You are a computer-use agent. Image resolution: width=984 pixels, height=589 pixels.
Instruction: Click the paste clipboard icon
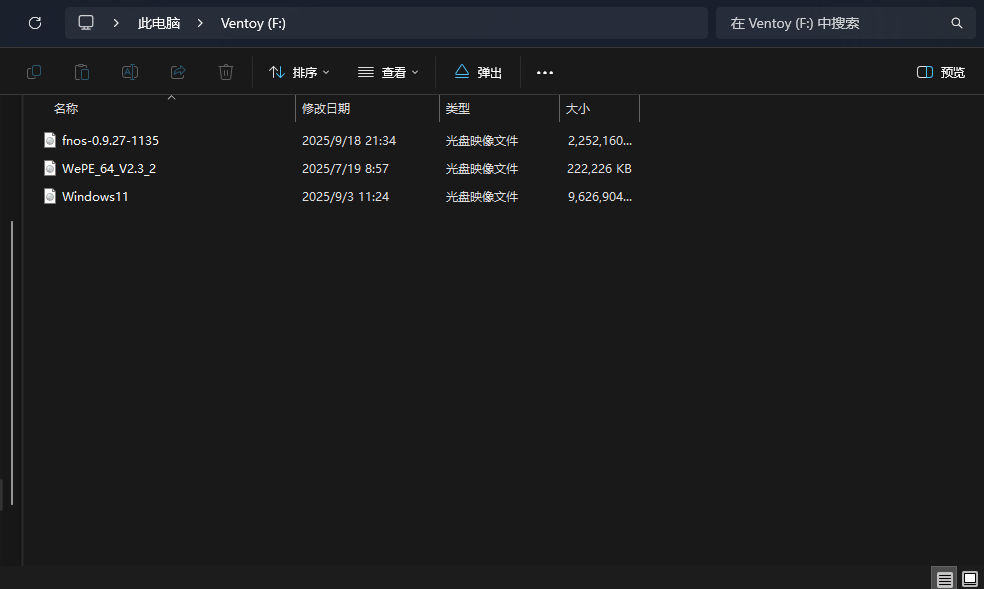coord(82,72)
